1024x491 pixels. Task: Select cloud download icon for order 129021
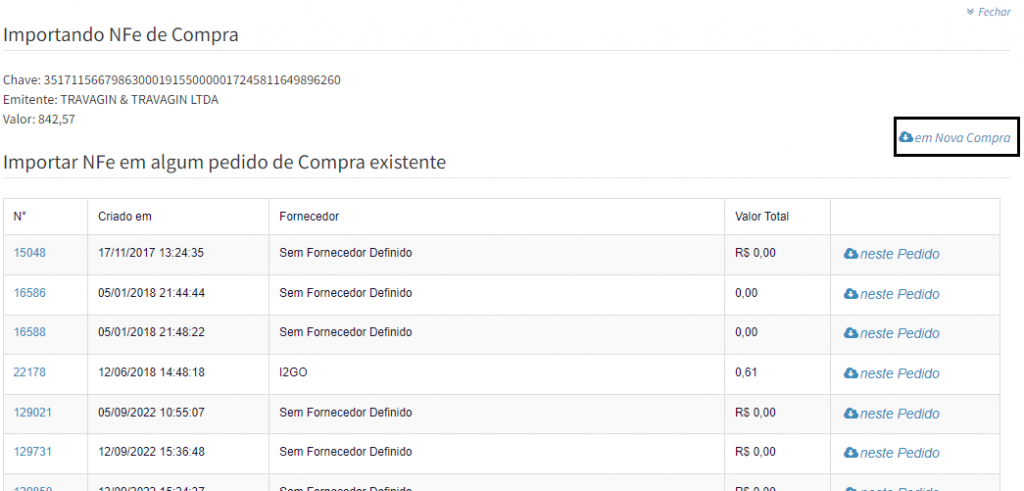pyautogui.click(x=851, y=413)
